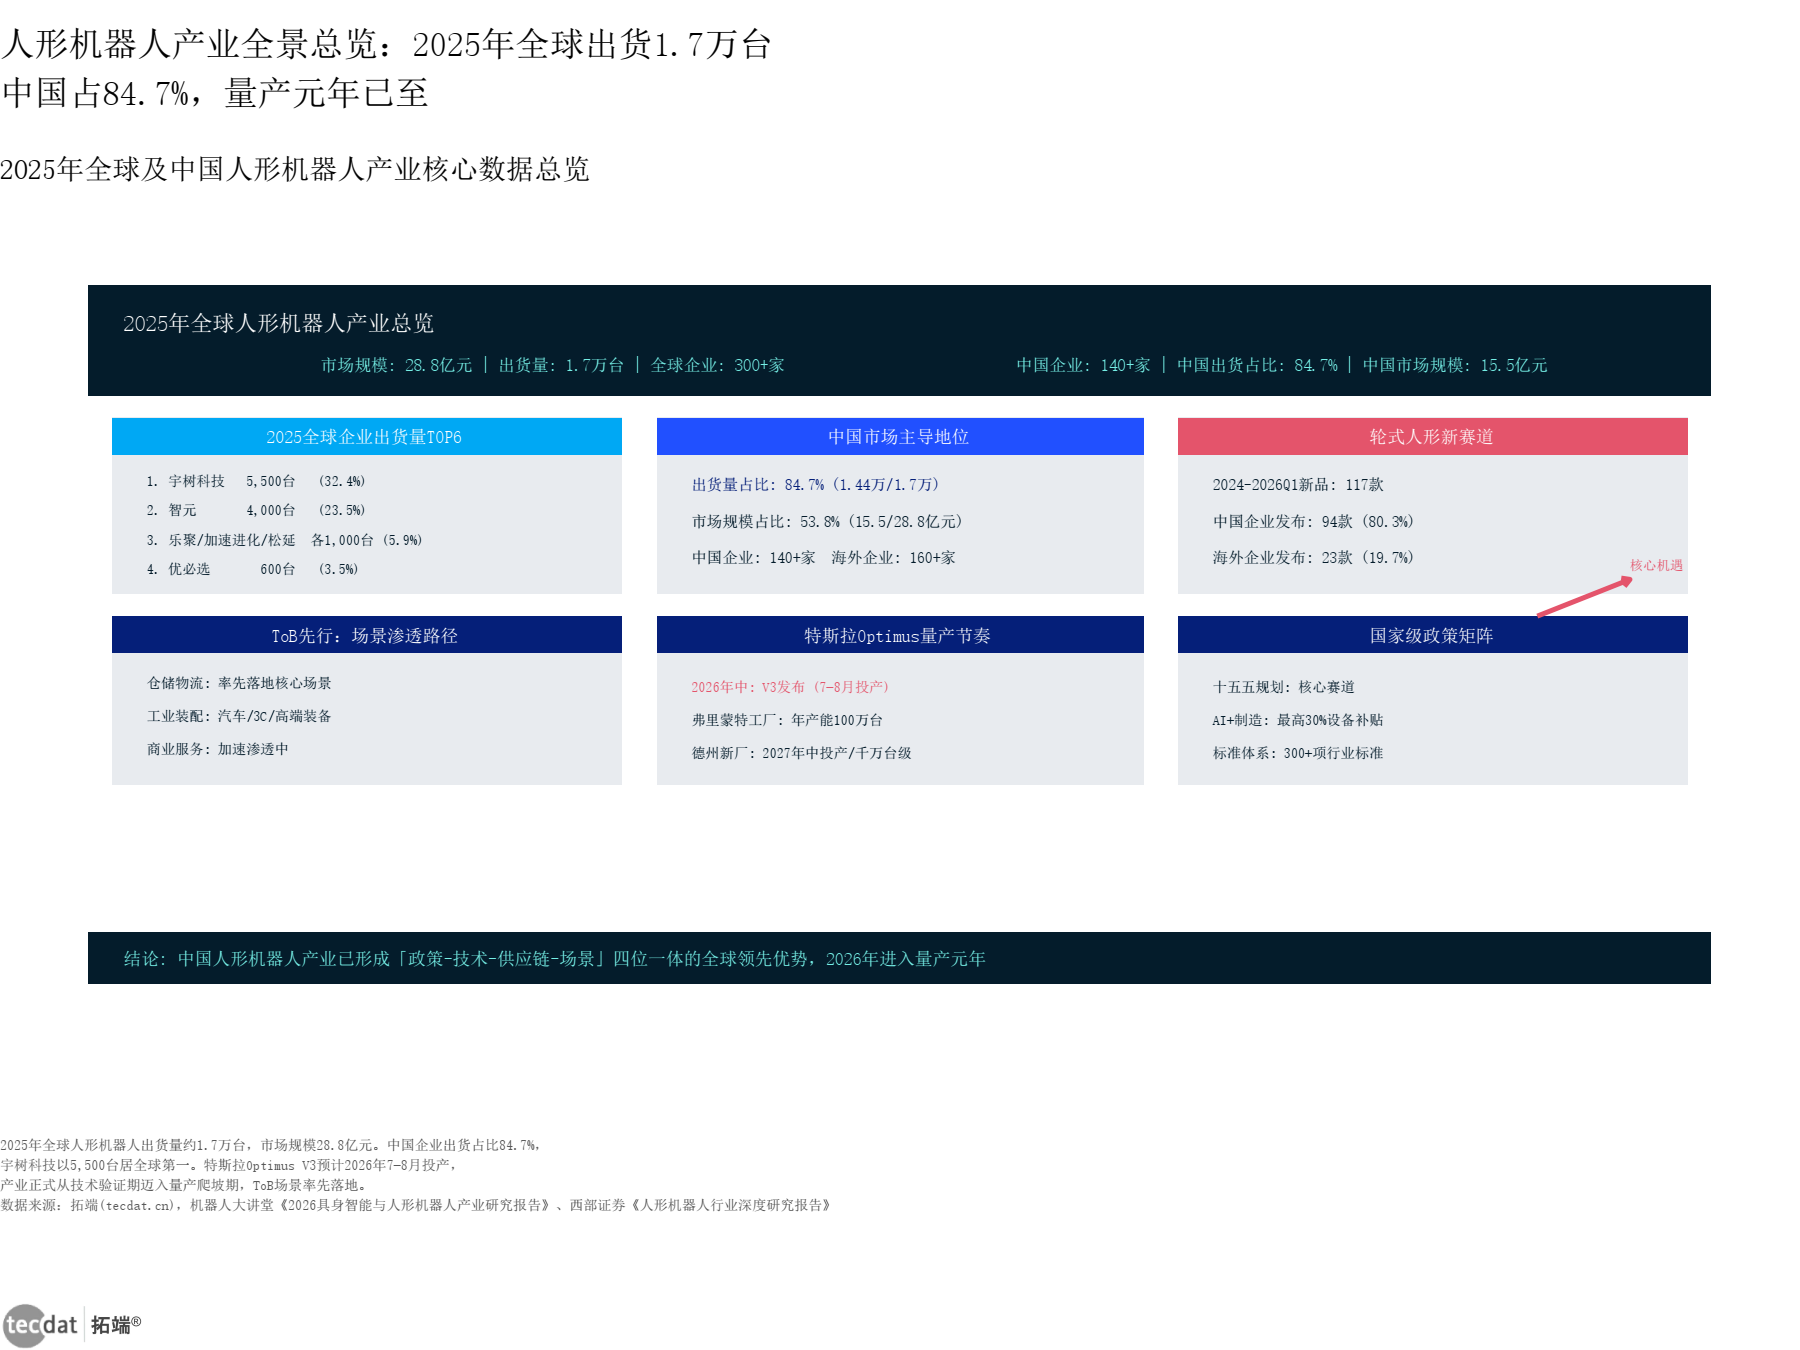Image resolution: width=1800 pixels, height=1350 pixels.
Task: Click red text 2026年中: V3发布
Action: point(790,687)
